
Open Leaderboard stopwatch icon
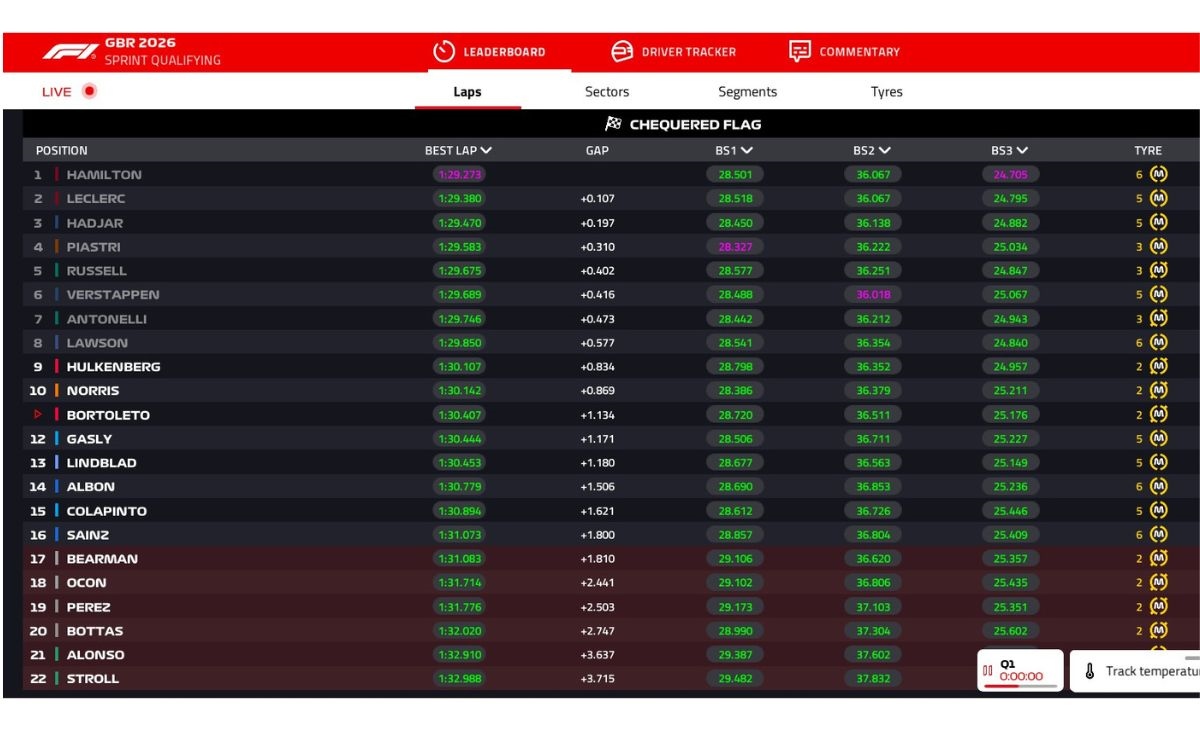pos(444,51)
